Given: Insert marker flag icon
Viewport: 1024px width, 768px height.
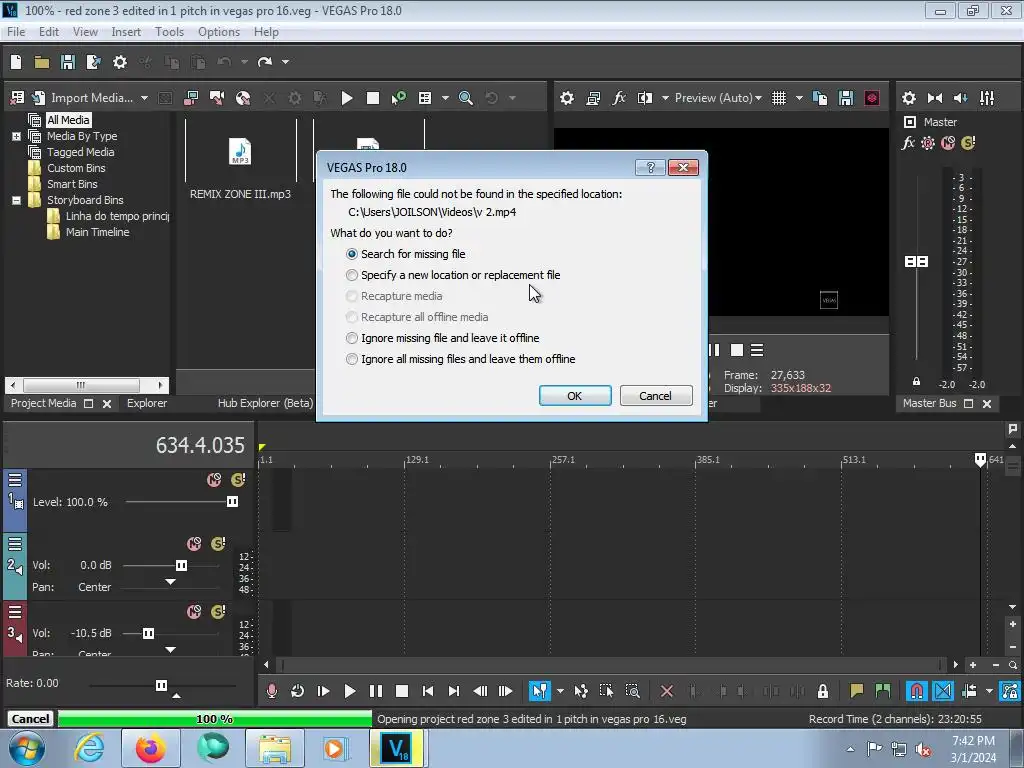Looking at the screenshot, I should [857, 691].
